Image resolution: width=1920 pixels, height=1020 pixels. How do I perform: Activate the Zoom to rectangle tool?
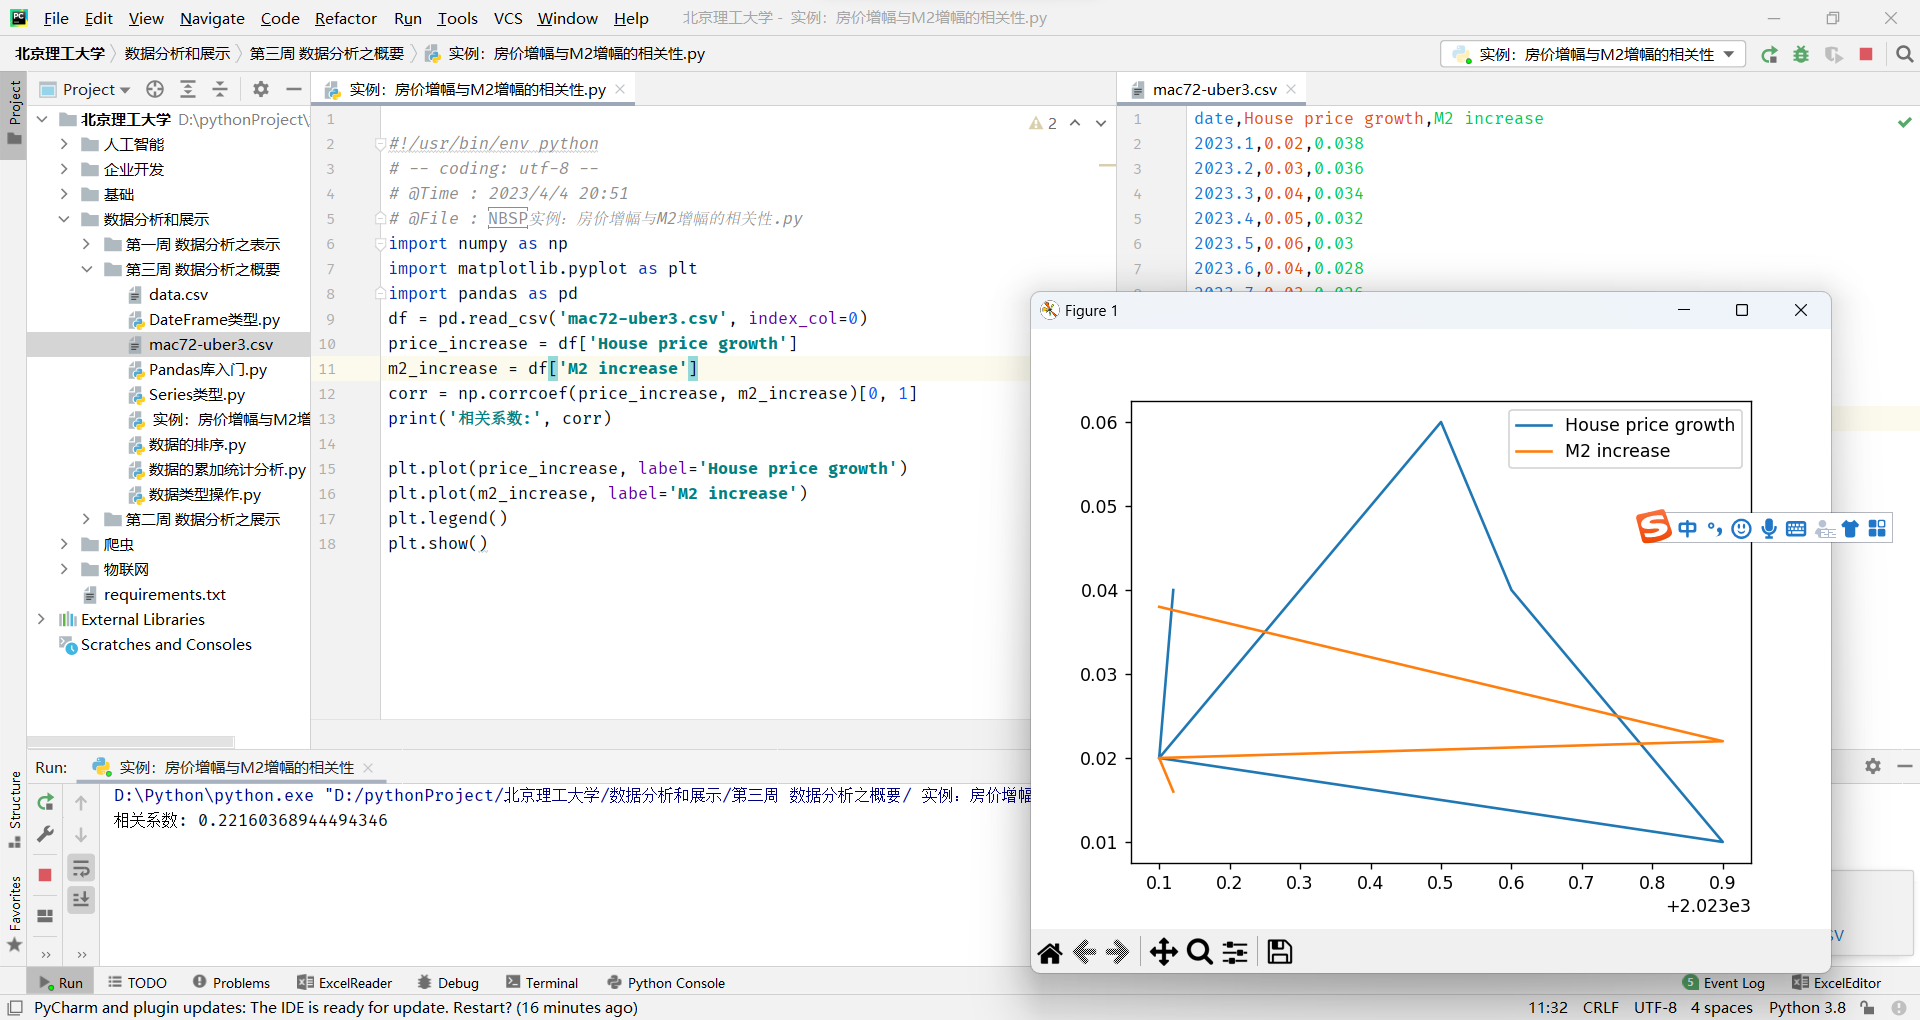1199,952
